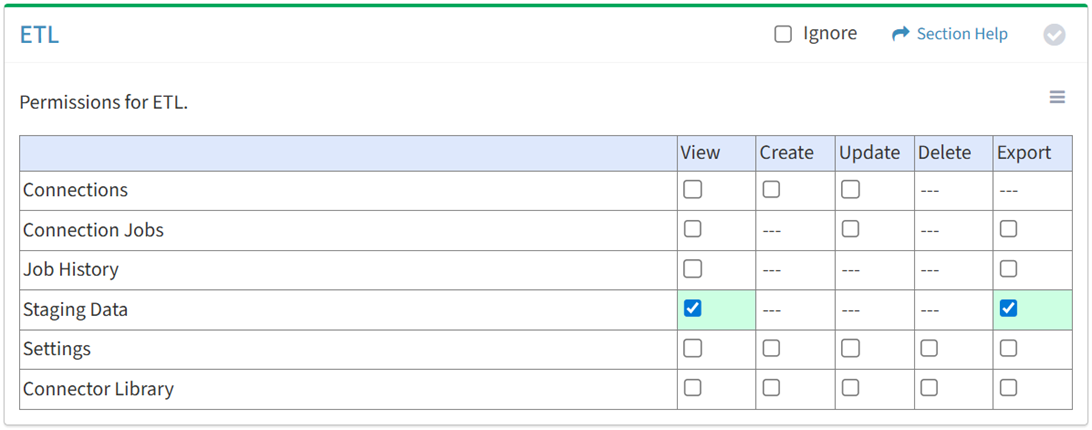Enable View permission for Connection Jobs

pos(692,229)
